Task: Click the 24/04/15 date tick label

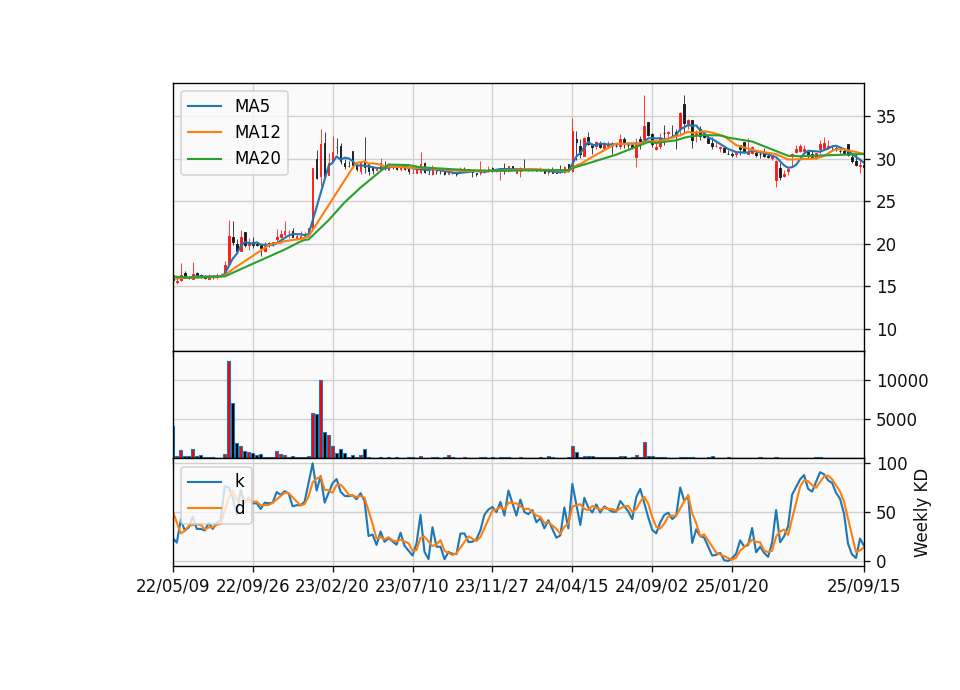Action: click(572, 586)
